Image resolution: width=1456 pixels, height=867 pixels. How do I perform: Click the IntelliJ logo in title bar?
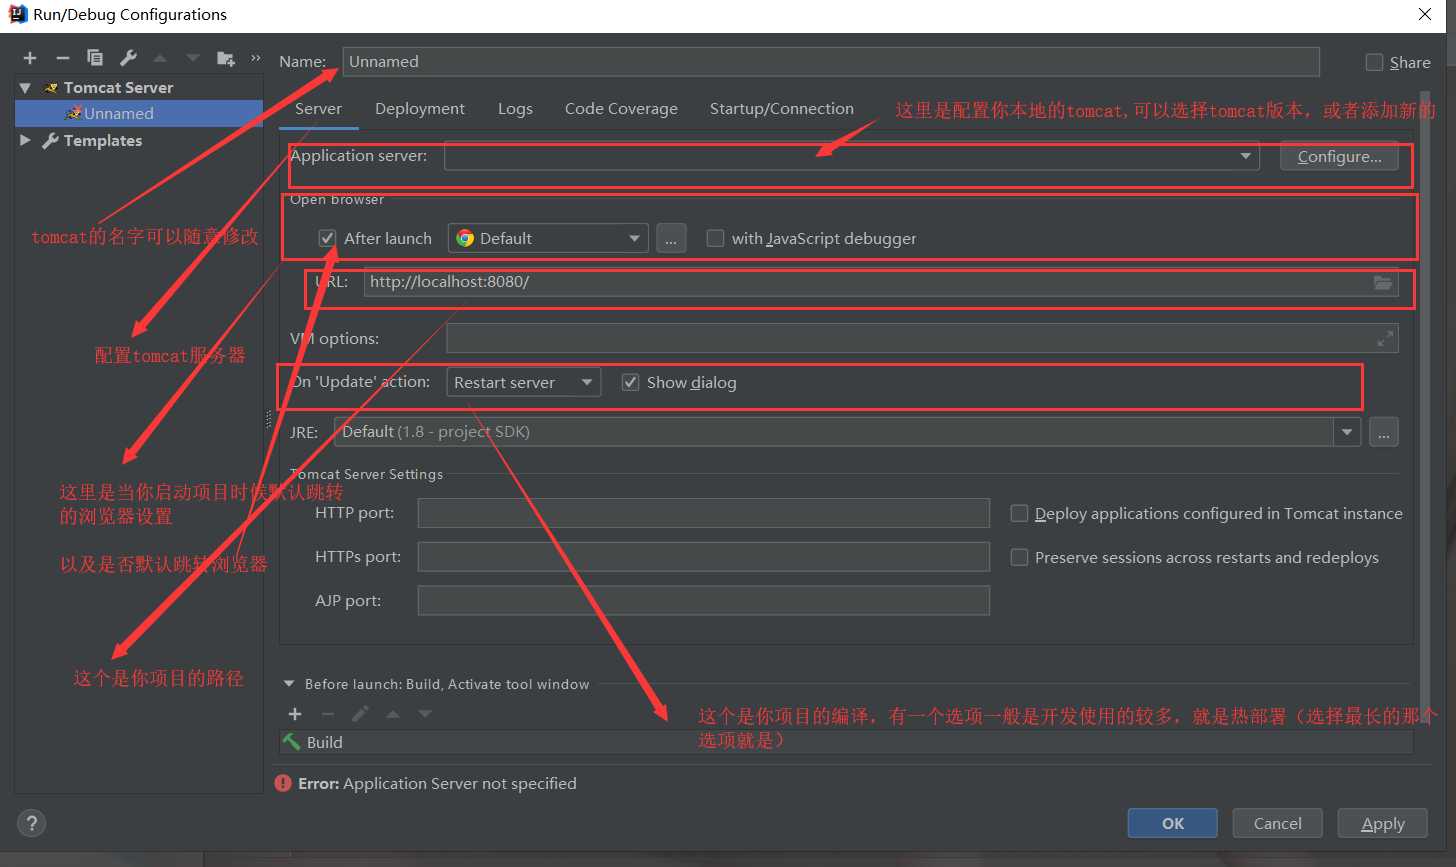(17, 14)
